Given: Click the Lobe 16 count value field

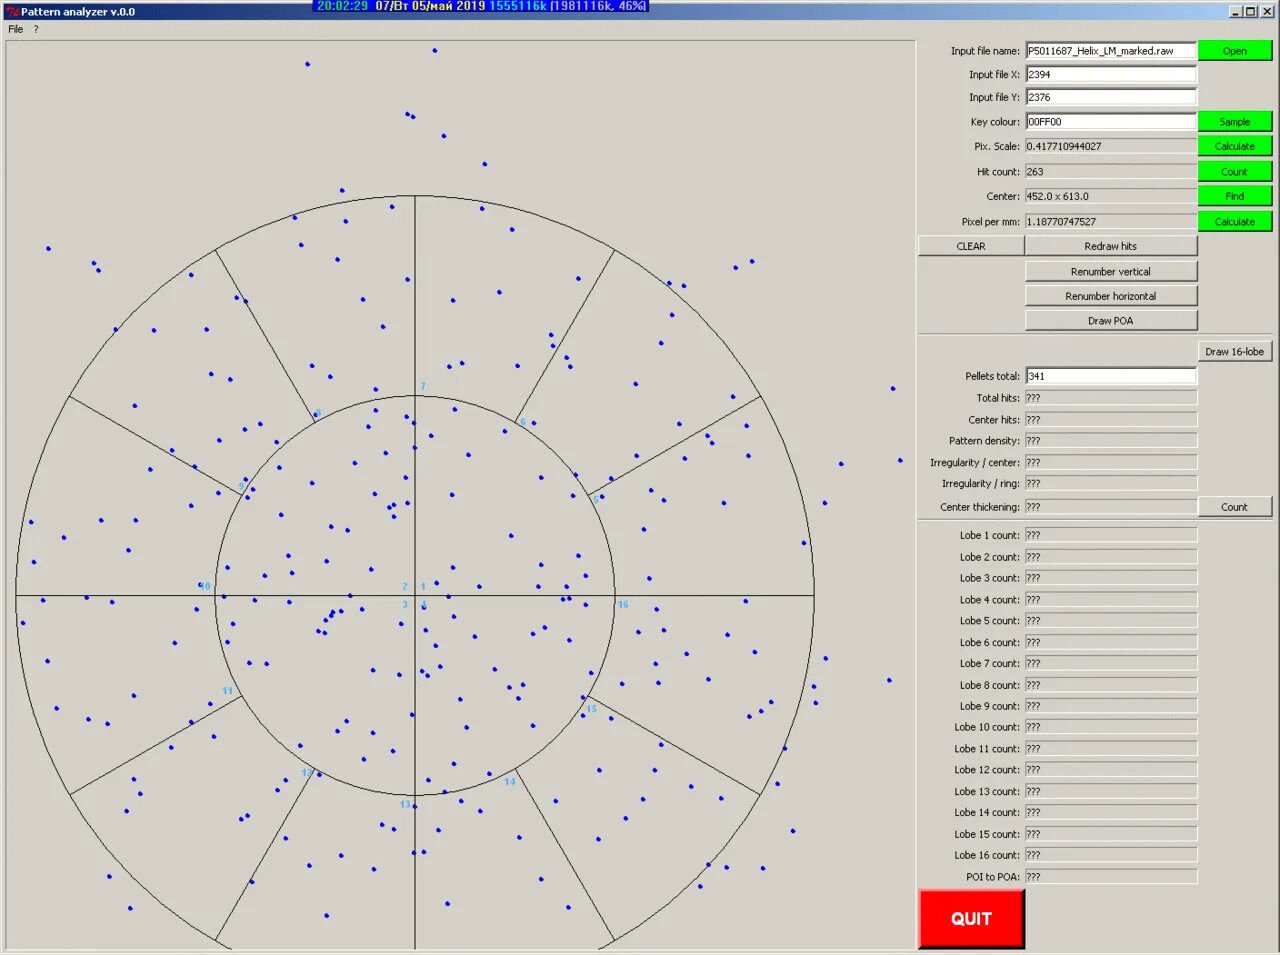Looking at the screenshot, I should coord(1111,856).
